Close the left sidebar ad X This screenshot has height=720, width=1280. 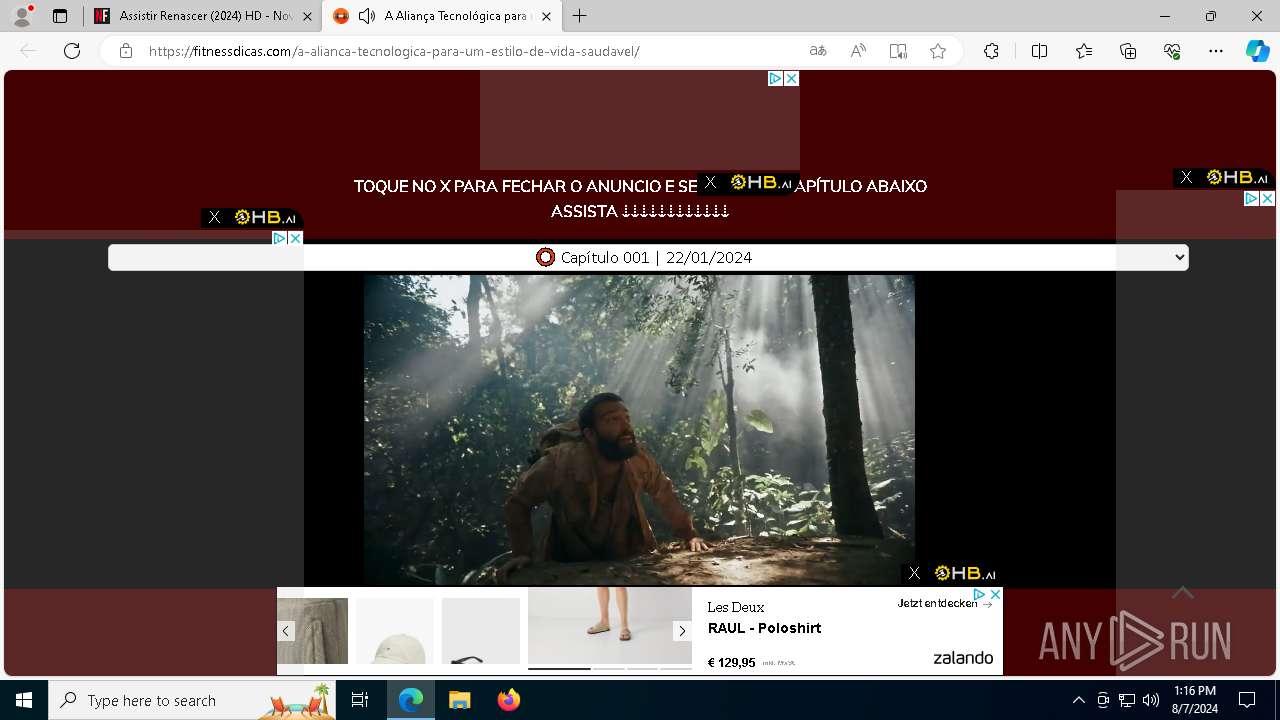pyautogui.click(x=295, y=238)
